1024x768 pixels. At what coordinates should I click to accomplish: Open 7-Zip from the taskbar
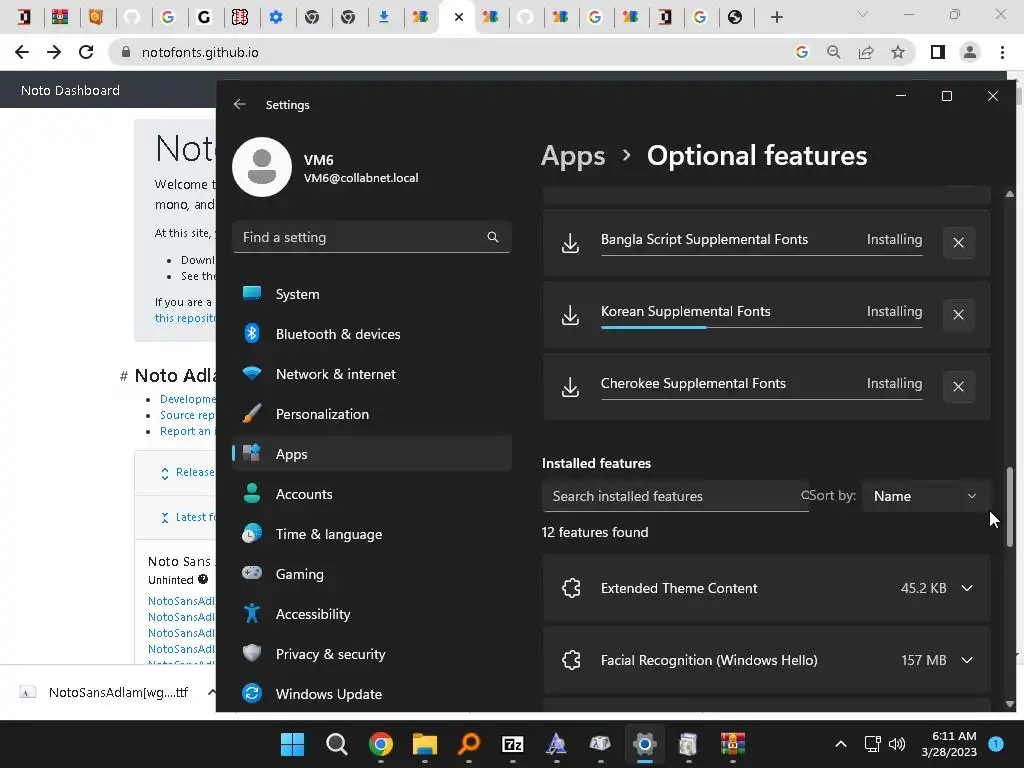pos(513,744)
